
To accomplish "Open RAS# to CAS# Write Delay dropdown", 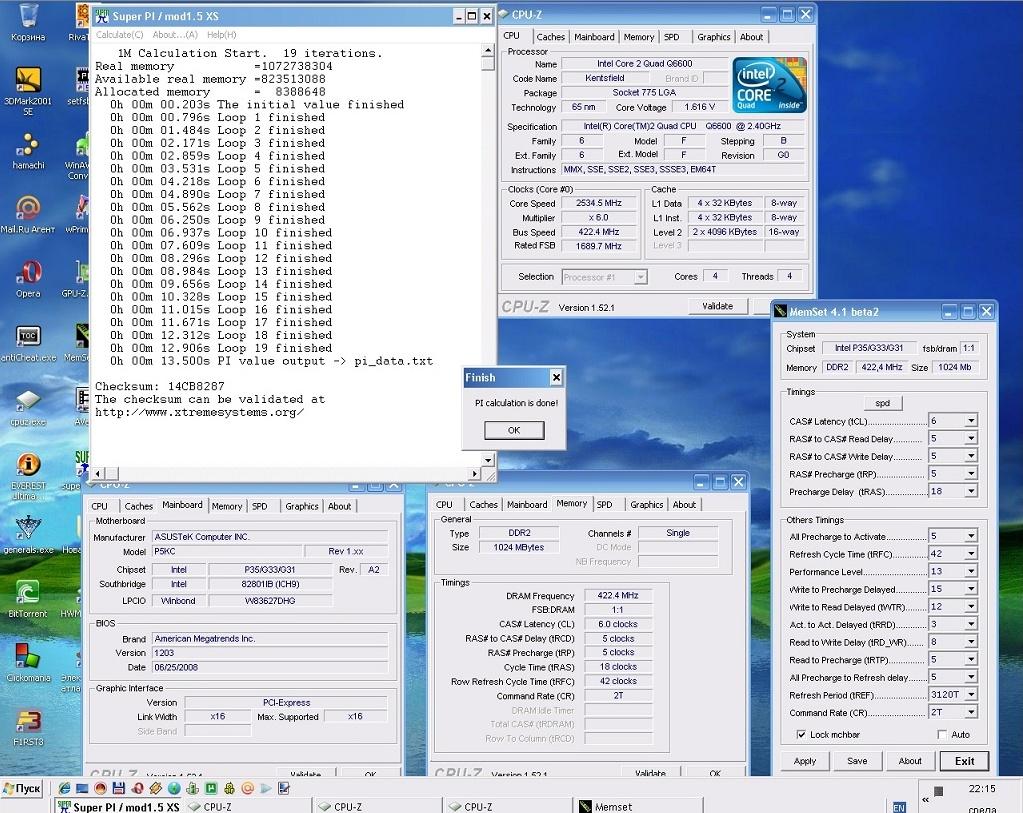I will tap(971, 456).
